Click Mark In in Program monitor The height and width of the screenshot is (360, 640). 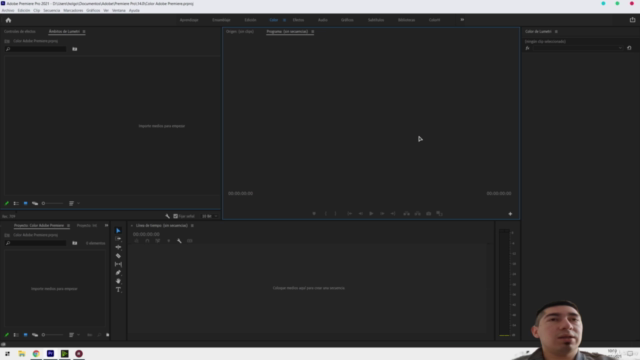pos(326,213)
